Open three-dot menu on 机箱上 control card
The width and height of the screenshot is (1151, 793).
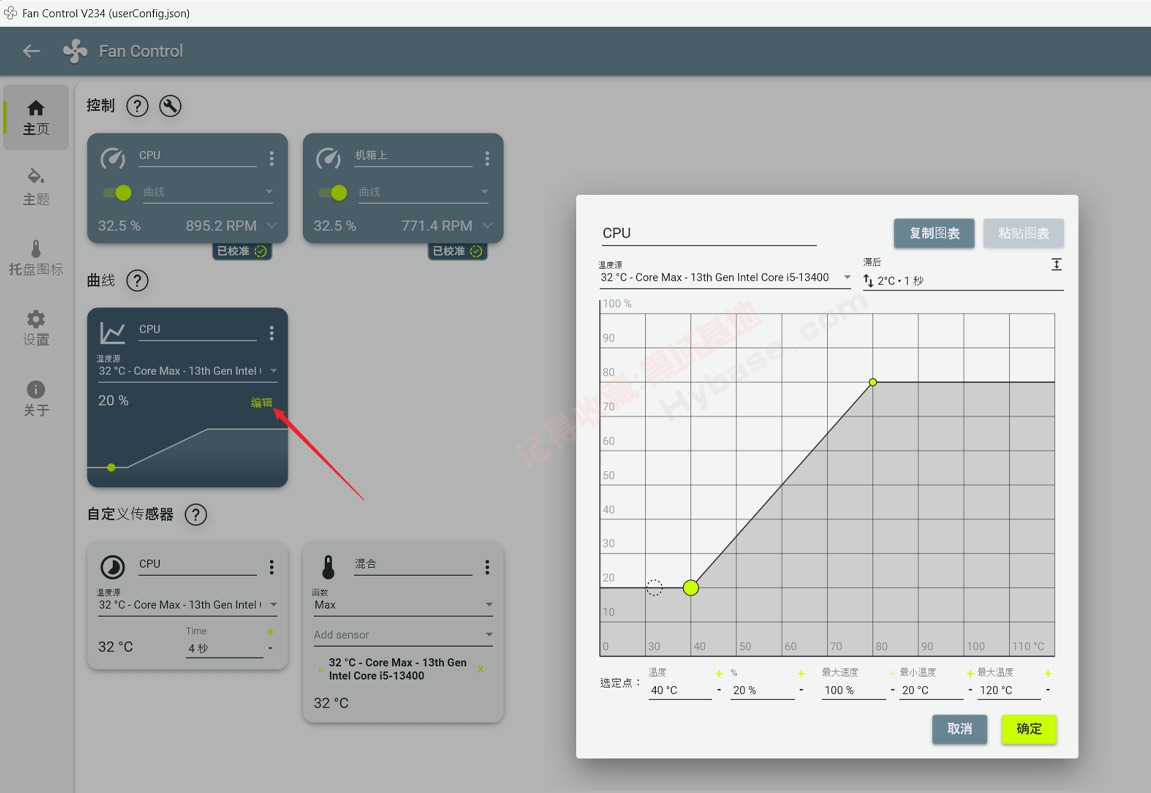click(487, 159)
